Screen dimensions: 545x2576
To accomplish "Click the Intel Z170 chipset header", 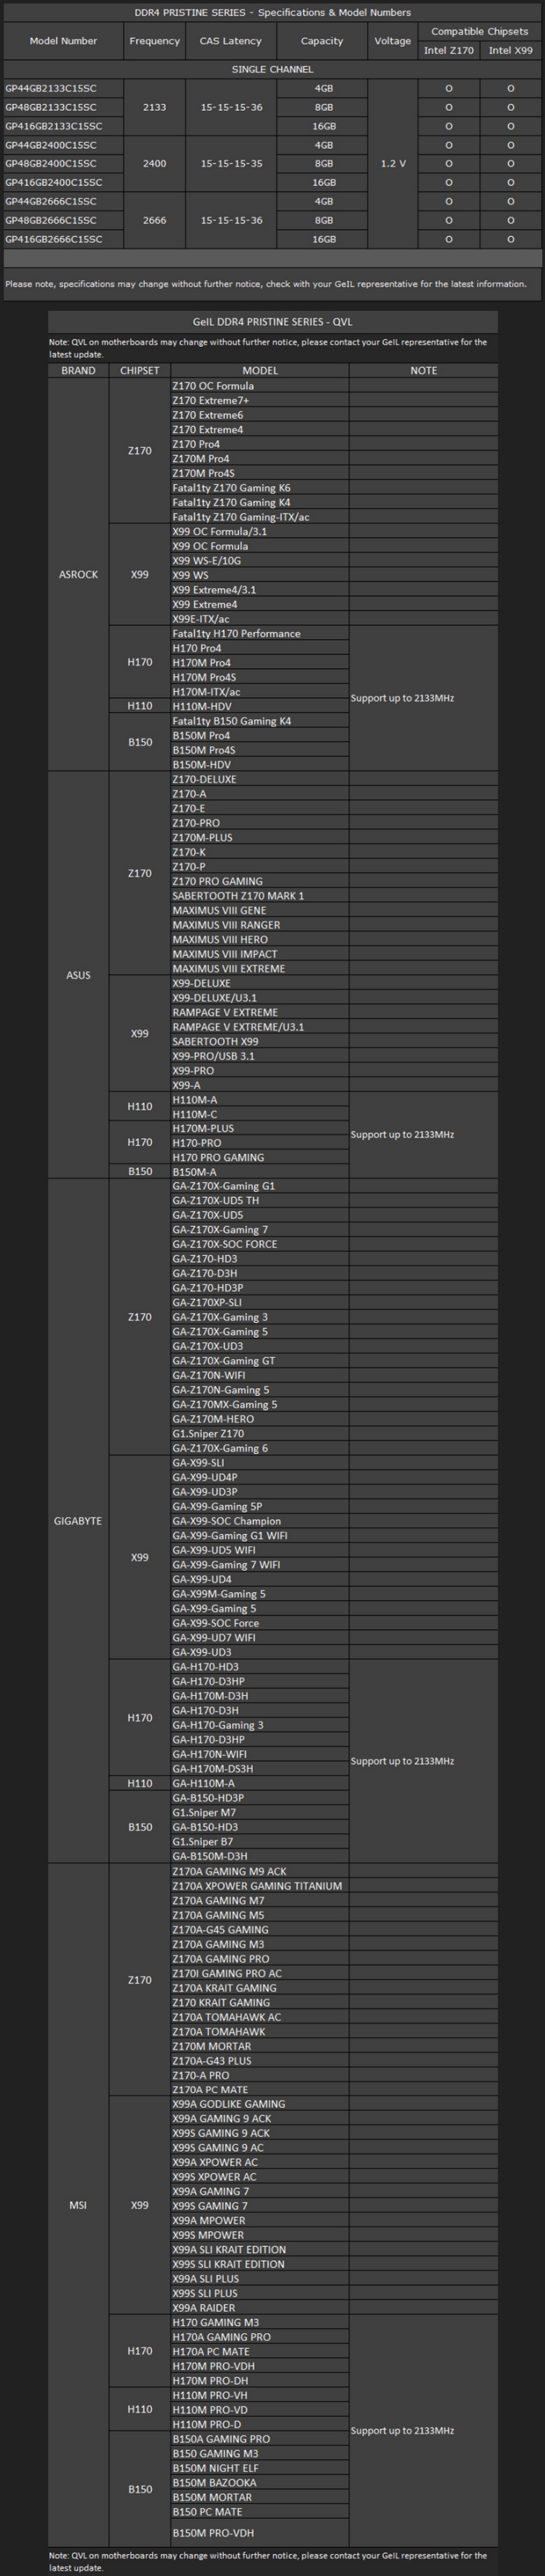I will [x=449, y=50].
